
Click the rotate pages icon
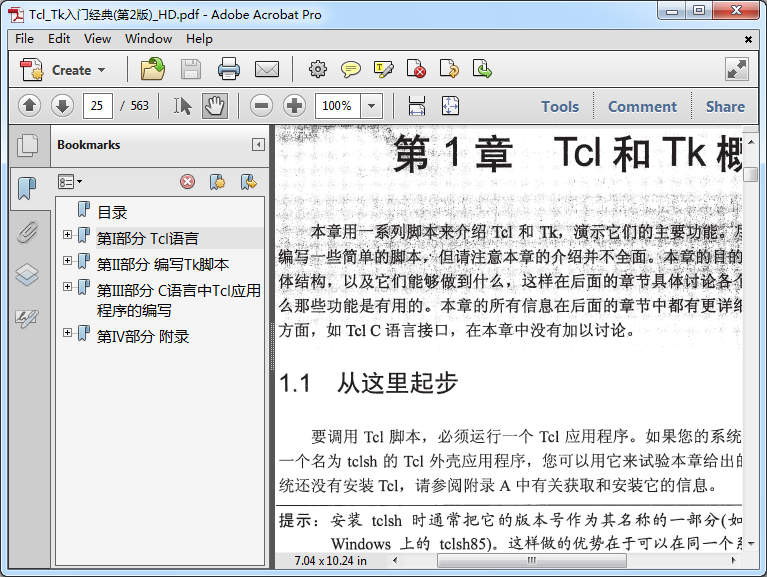tap(449, 69)
